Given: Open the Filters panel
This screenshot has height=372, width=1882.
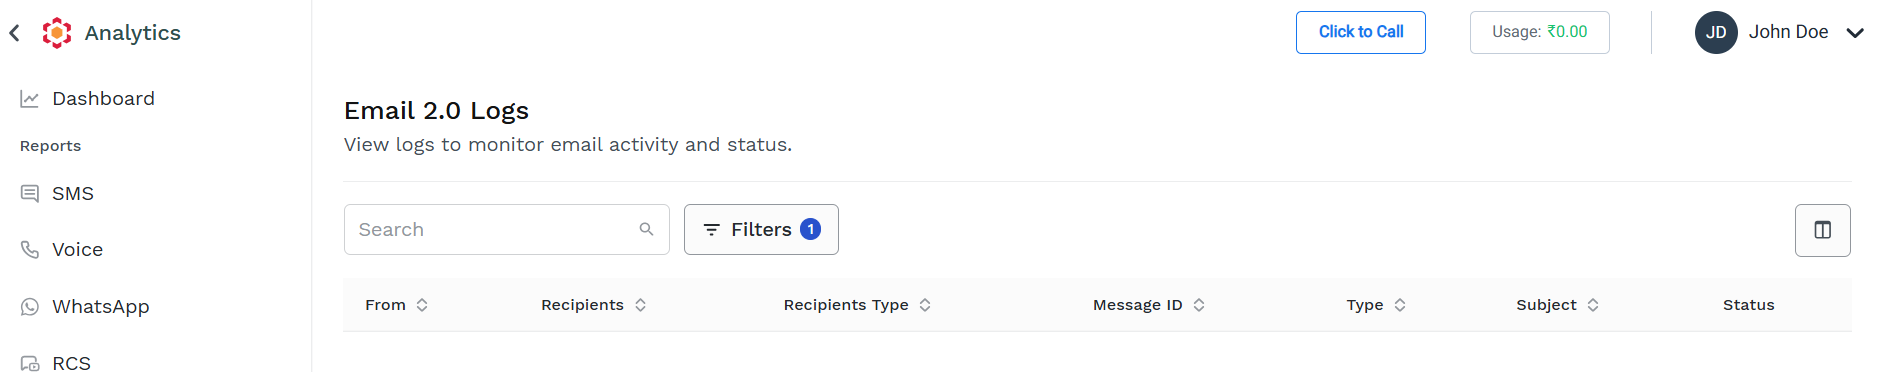Looking at the screenshot, I should coord(761,230).
